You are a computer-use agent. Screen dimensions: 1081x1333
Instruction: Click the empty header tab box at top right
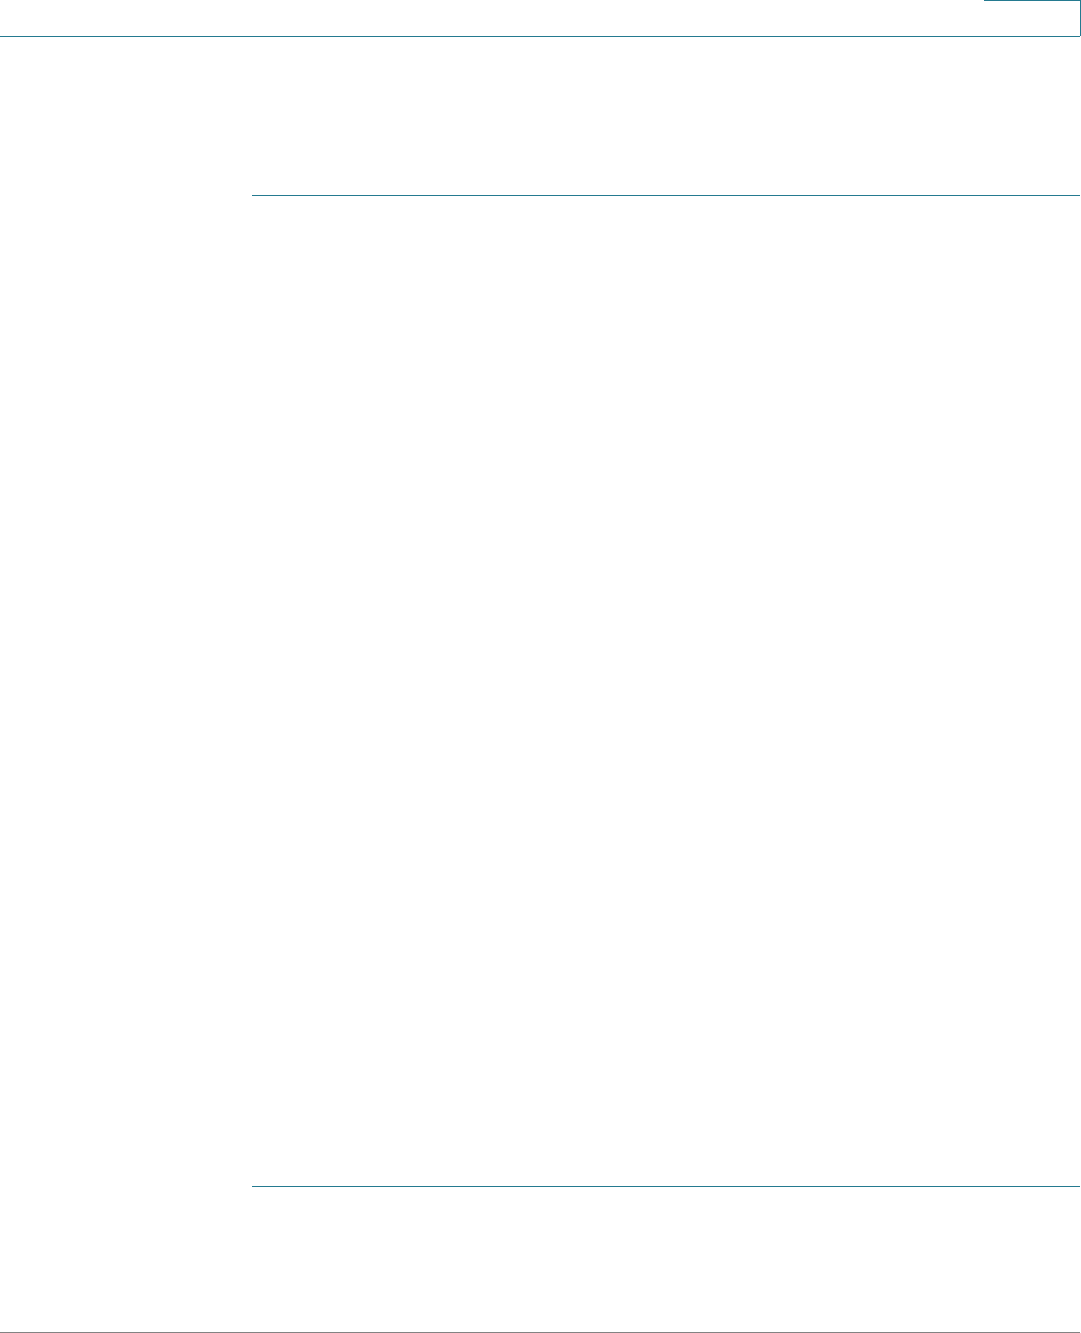[1032, 18]
